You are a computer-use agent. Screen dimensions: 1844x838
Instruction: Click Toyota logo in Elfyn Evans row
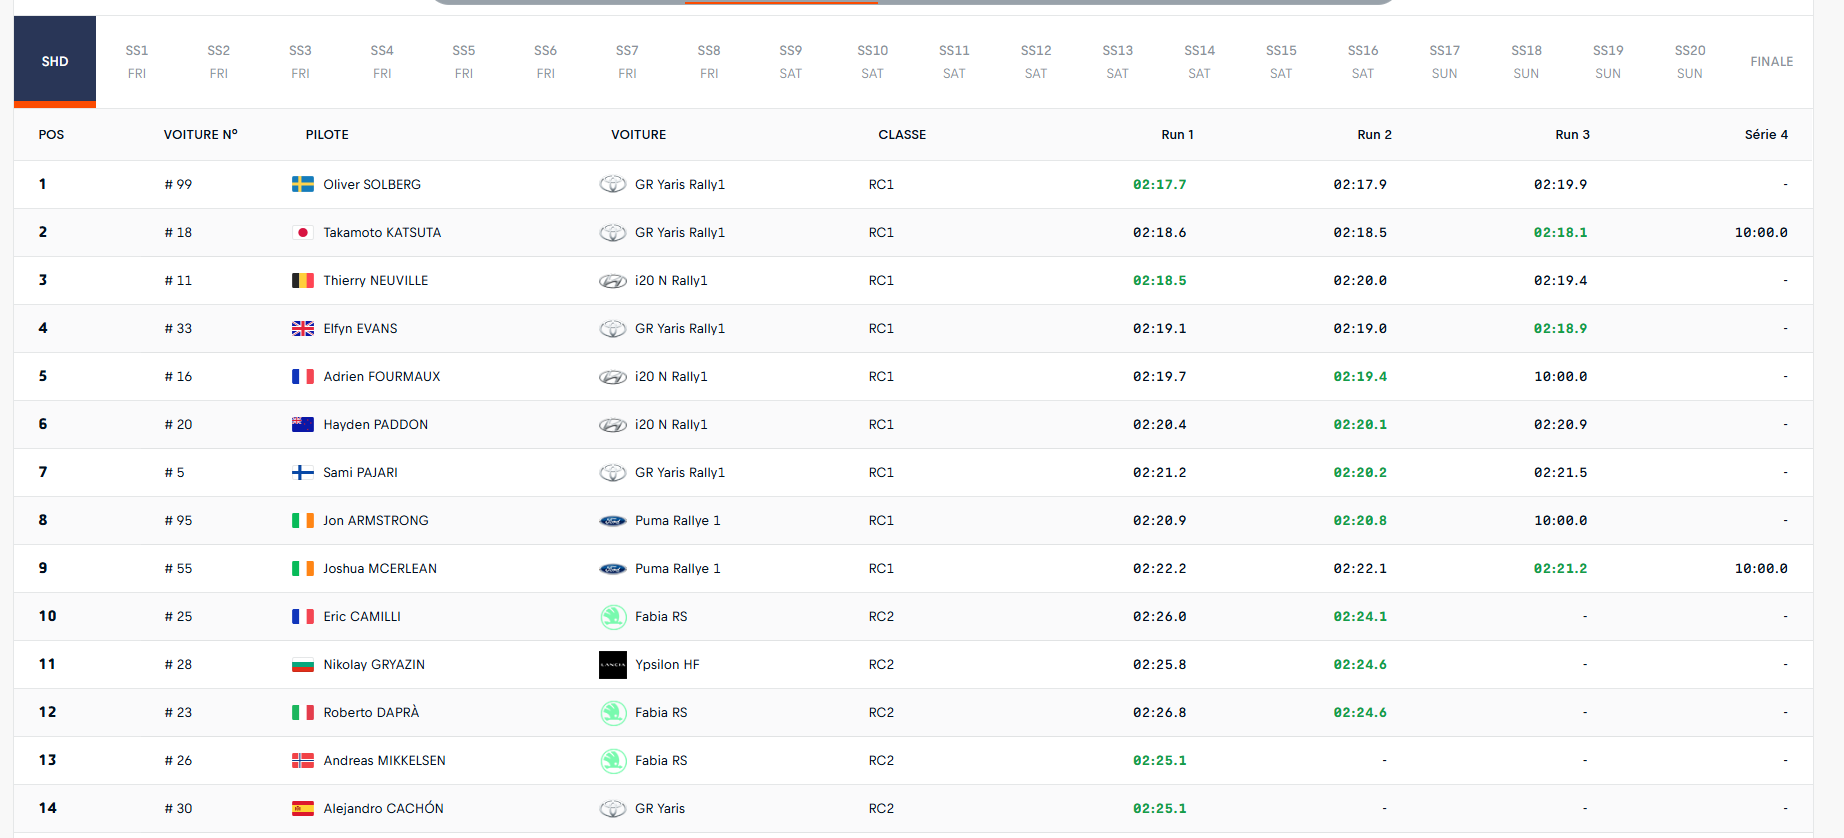pos(613,328)
